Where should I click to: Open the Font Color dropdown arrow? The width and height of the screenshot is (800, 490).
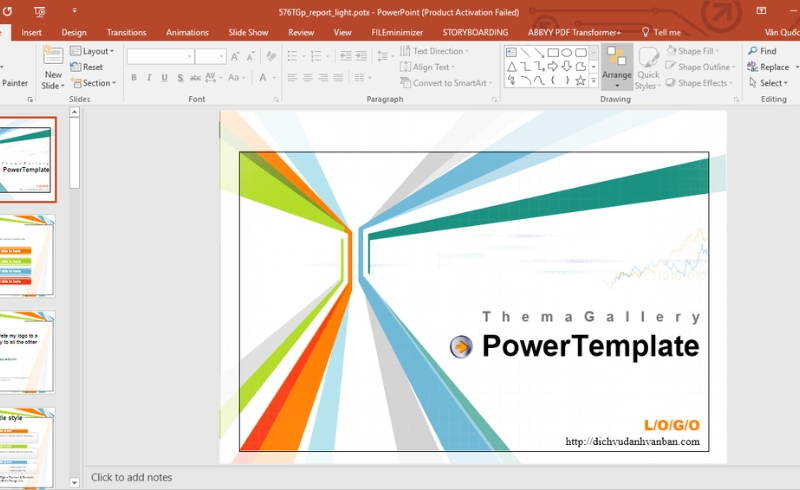(x=274, y=78)
